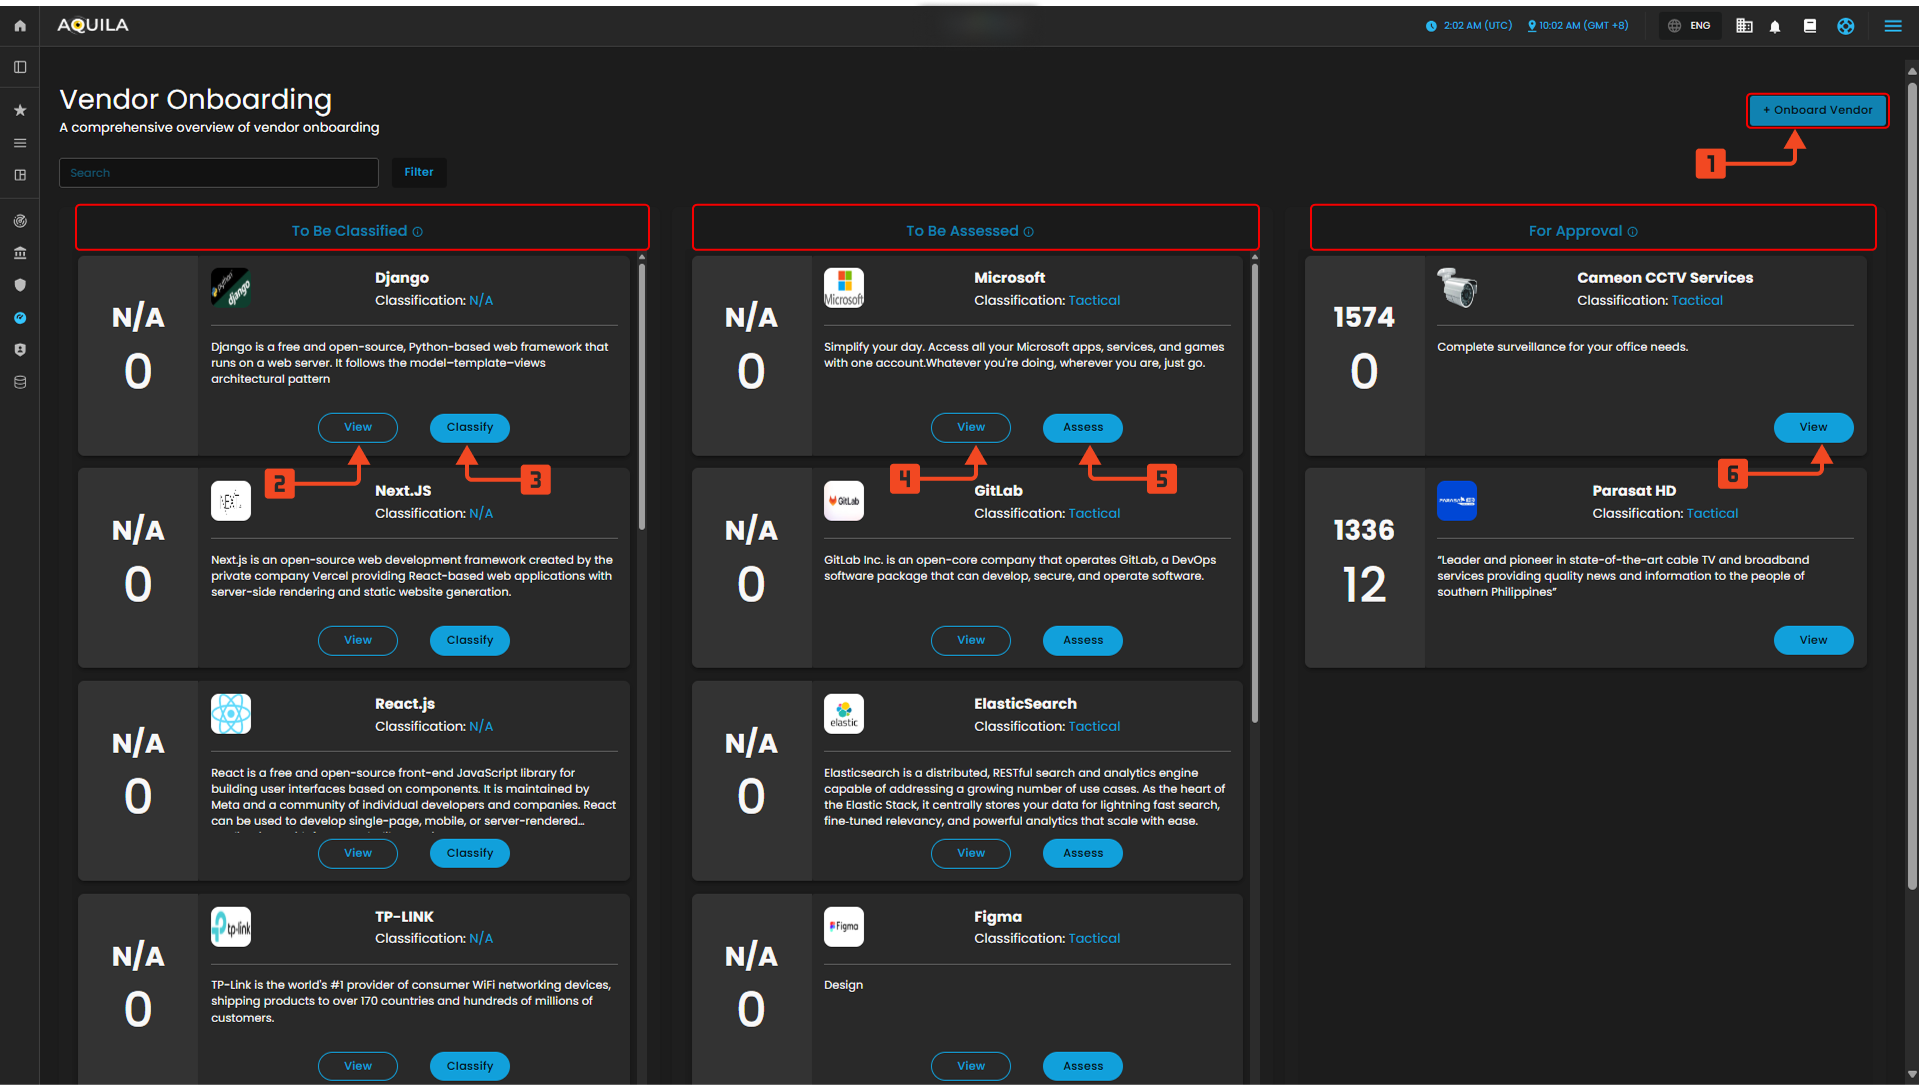Open the blue hamburger menu at top right
This screenshot has height=1085, width=1919.
tap(1892, 26)
